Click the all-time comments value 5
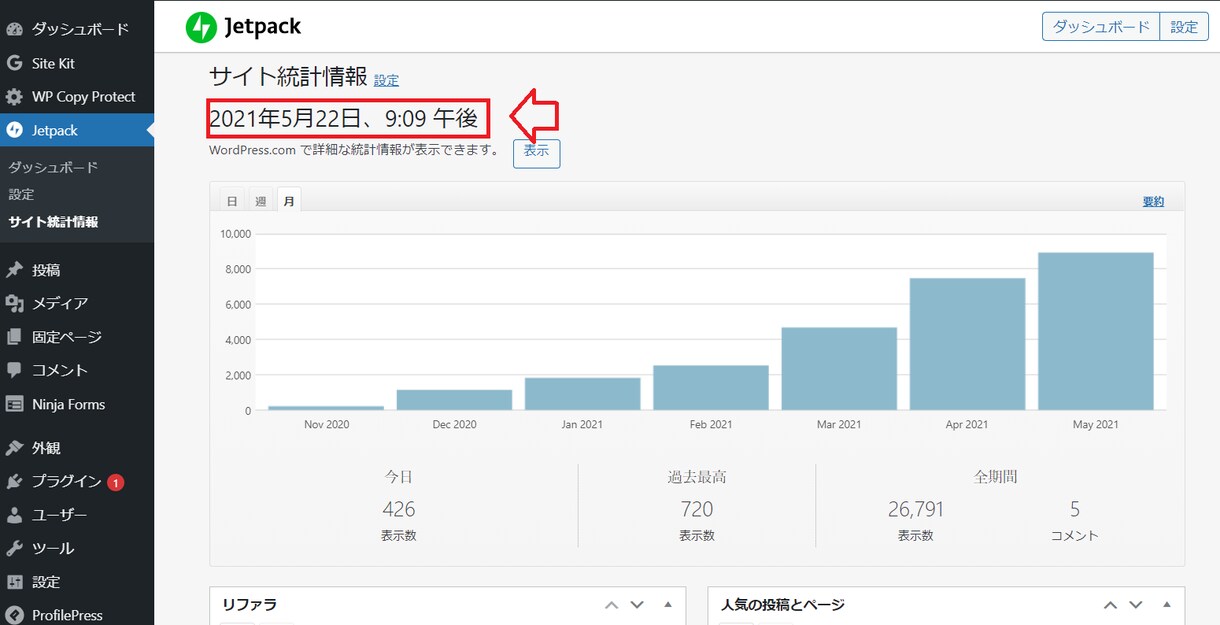The image size is (1220, 625). coord(1075,509)
